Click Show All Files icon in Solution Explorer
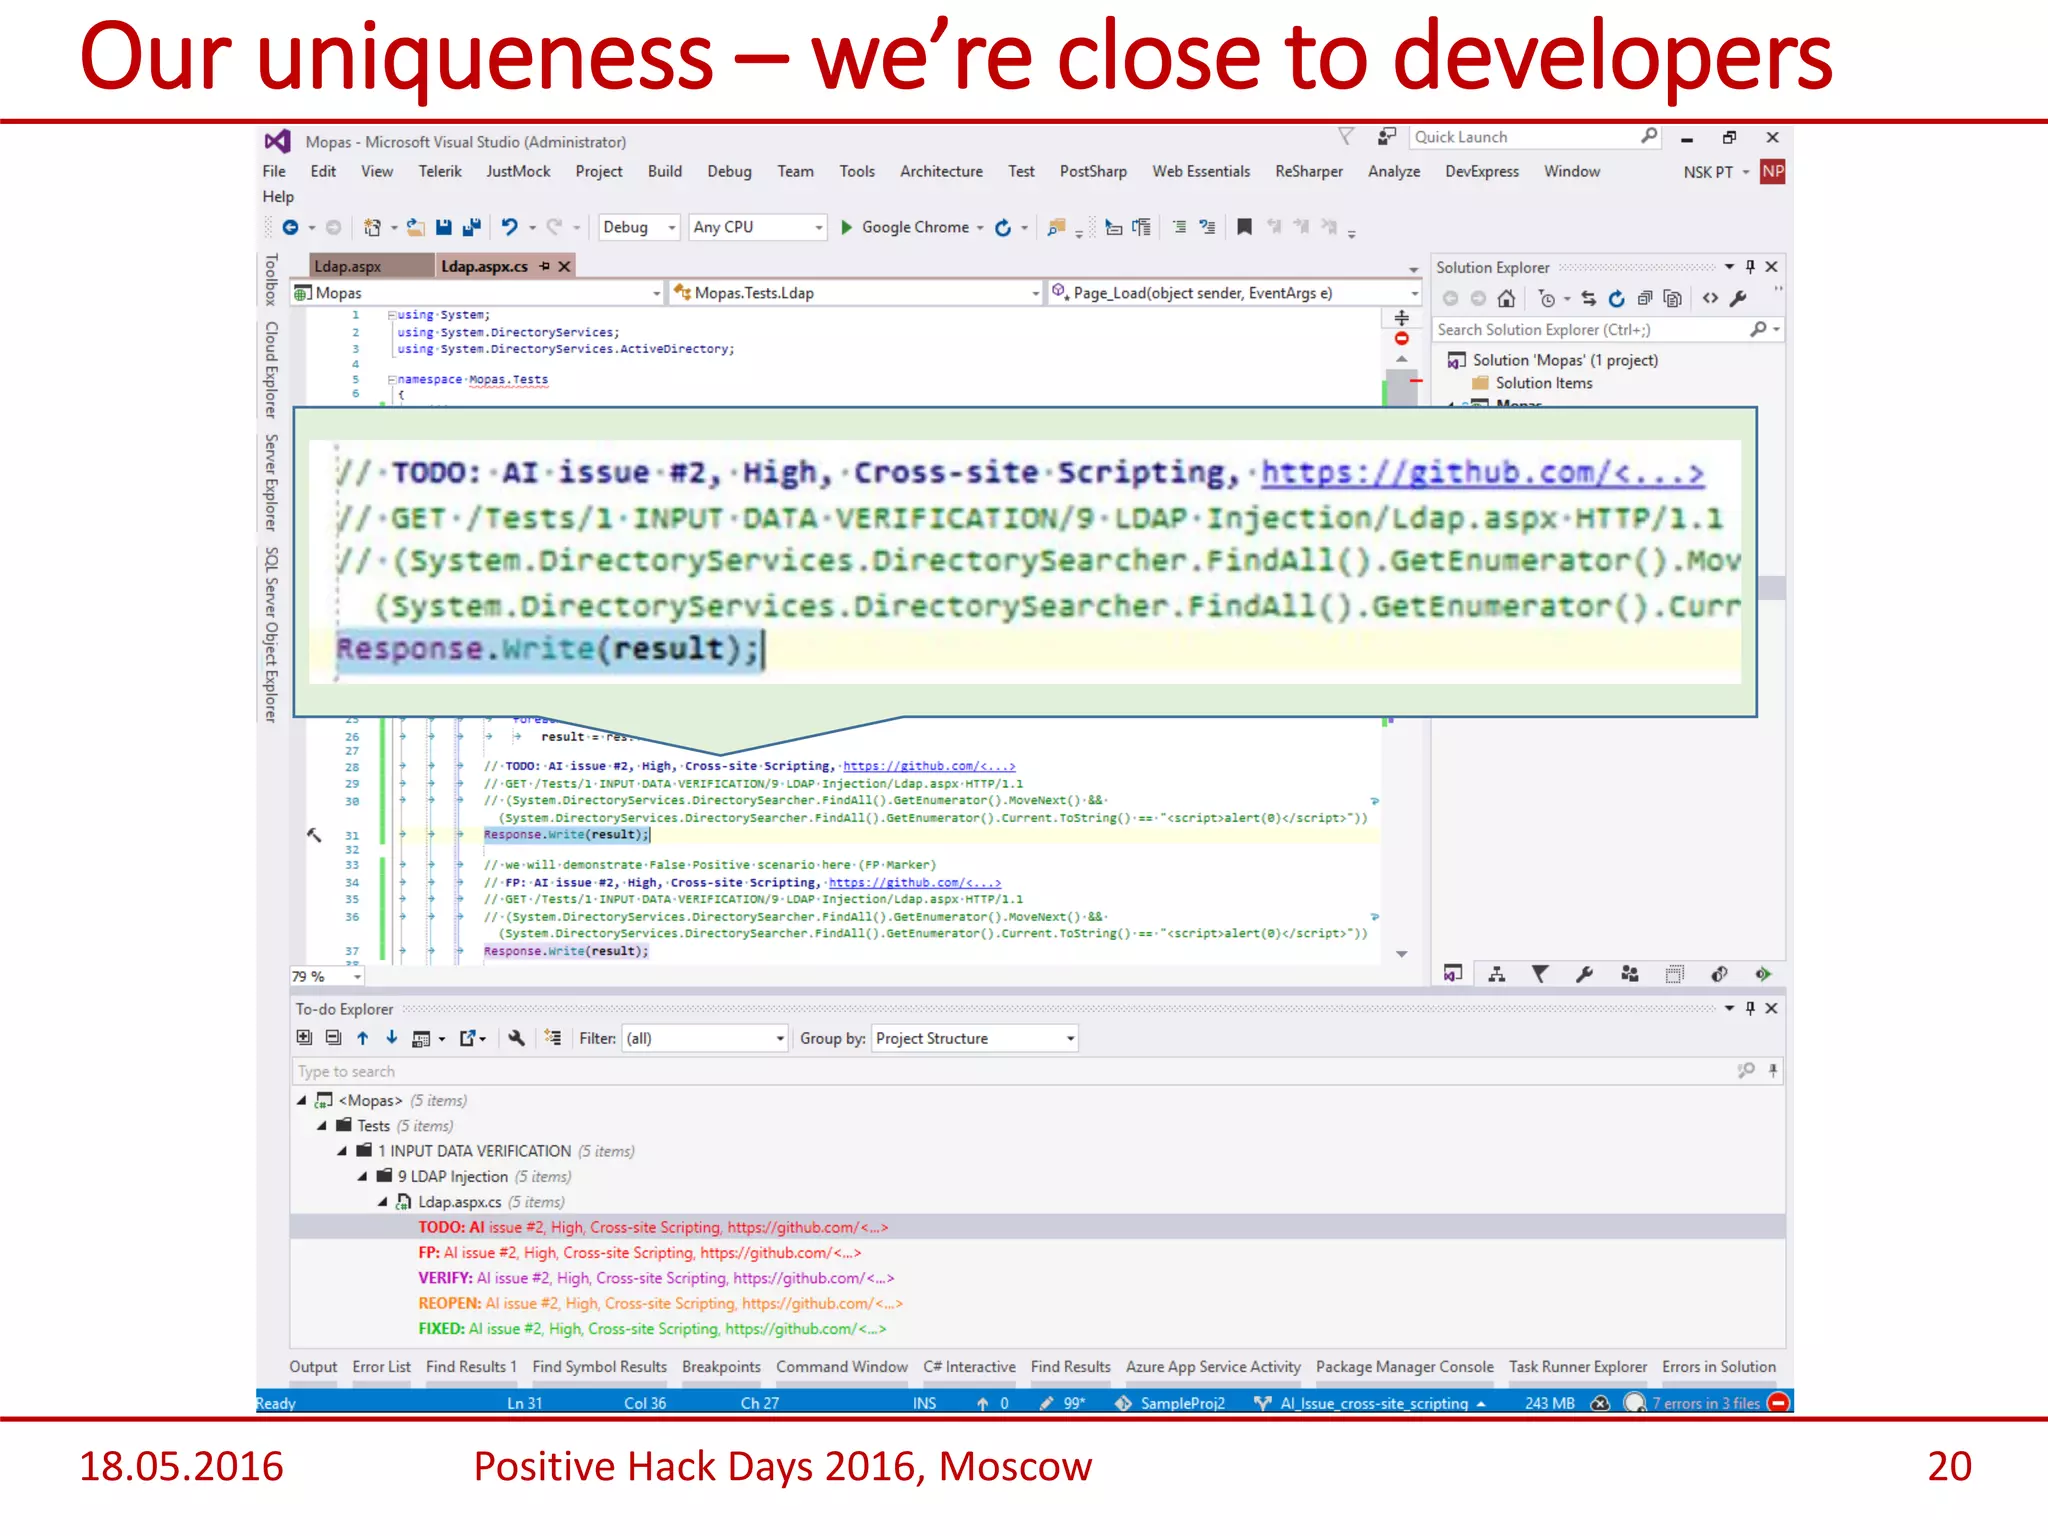 click(1673, 299)
